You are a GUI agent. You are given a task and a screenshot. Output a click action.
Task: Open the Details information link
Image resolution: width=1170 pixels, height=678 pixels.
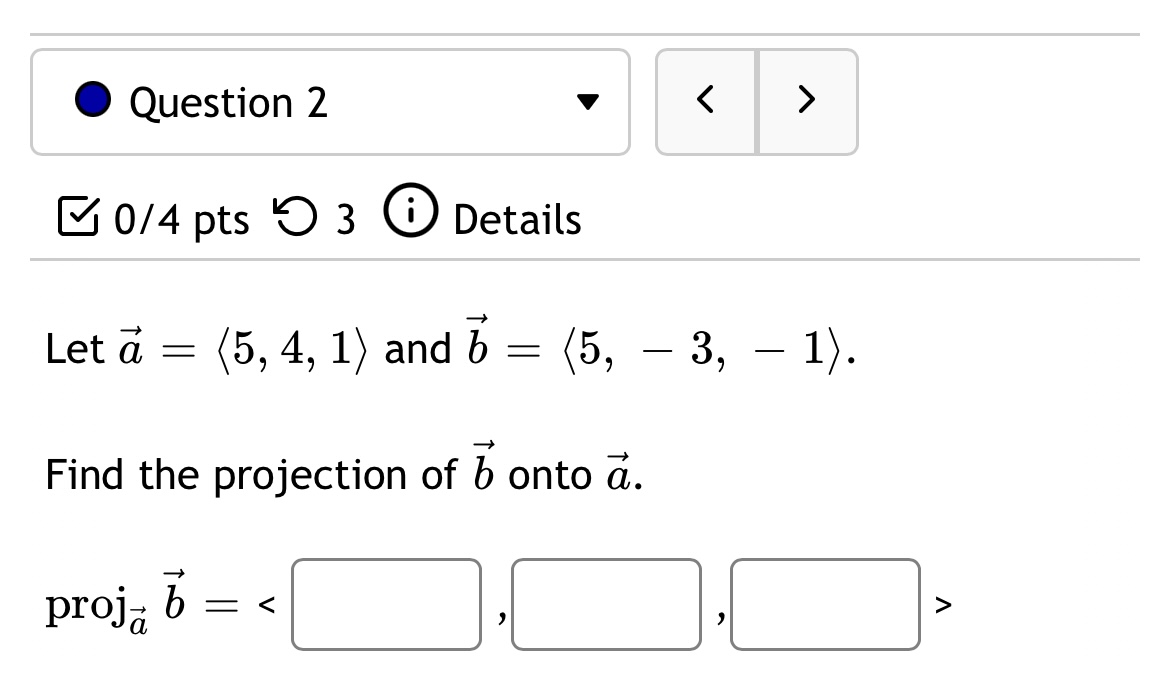516,219
